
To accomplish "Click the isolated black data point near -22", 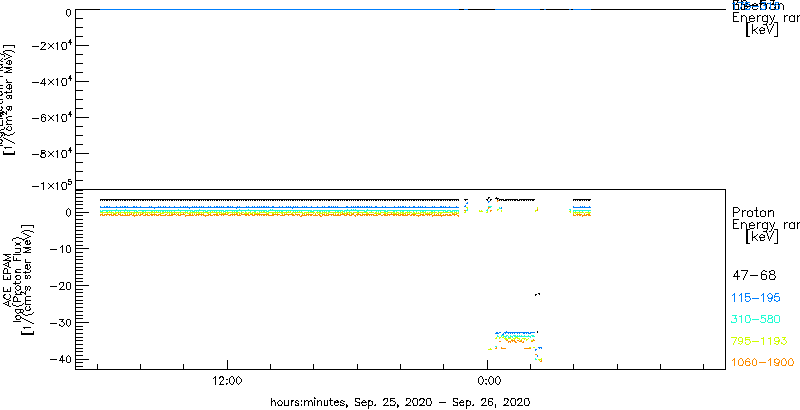I will pos(537,294).
